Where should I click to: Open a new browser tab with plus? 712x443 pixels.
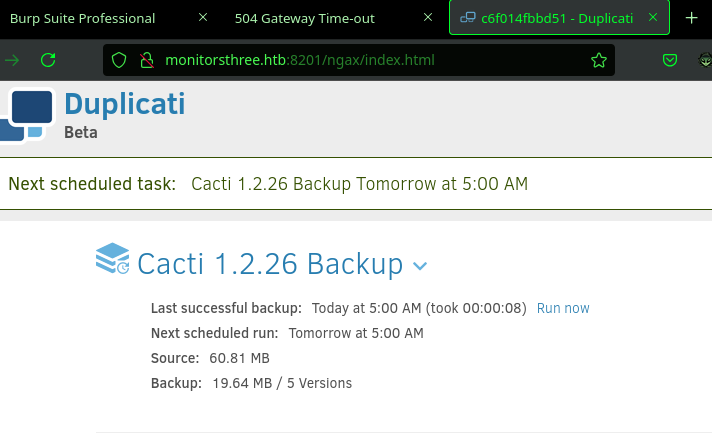(x=692, y=18)
